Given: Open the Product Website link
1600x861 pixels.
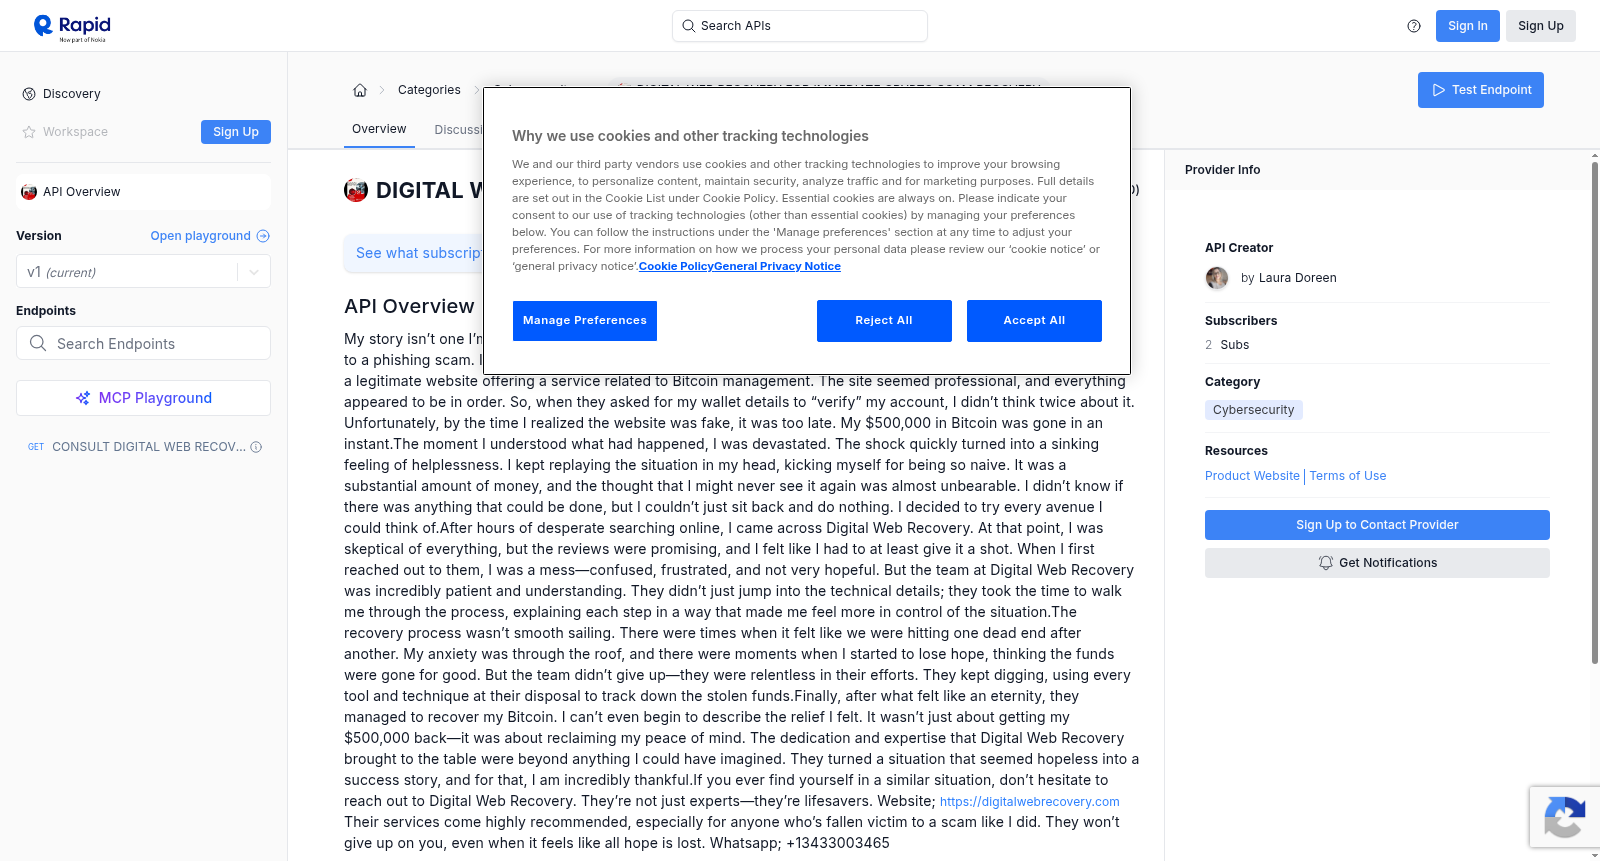Looking at the screenshot, I should [1252, 476].
